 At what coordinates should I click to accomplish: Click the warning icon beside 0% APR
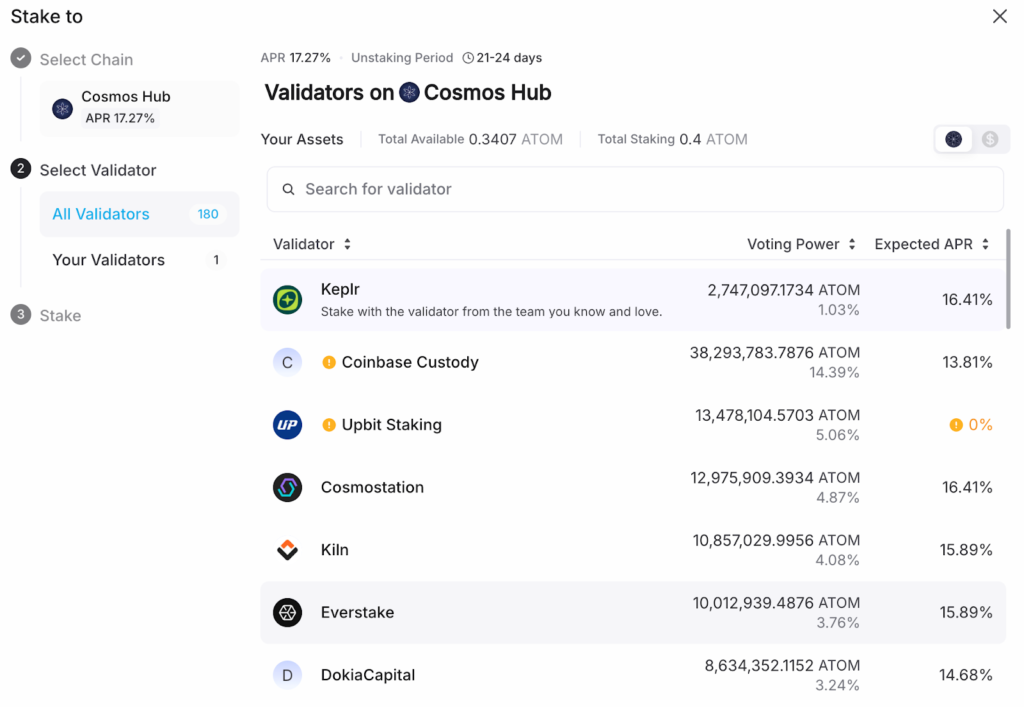point(956,425)
